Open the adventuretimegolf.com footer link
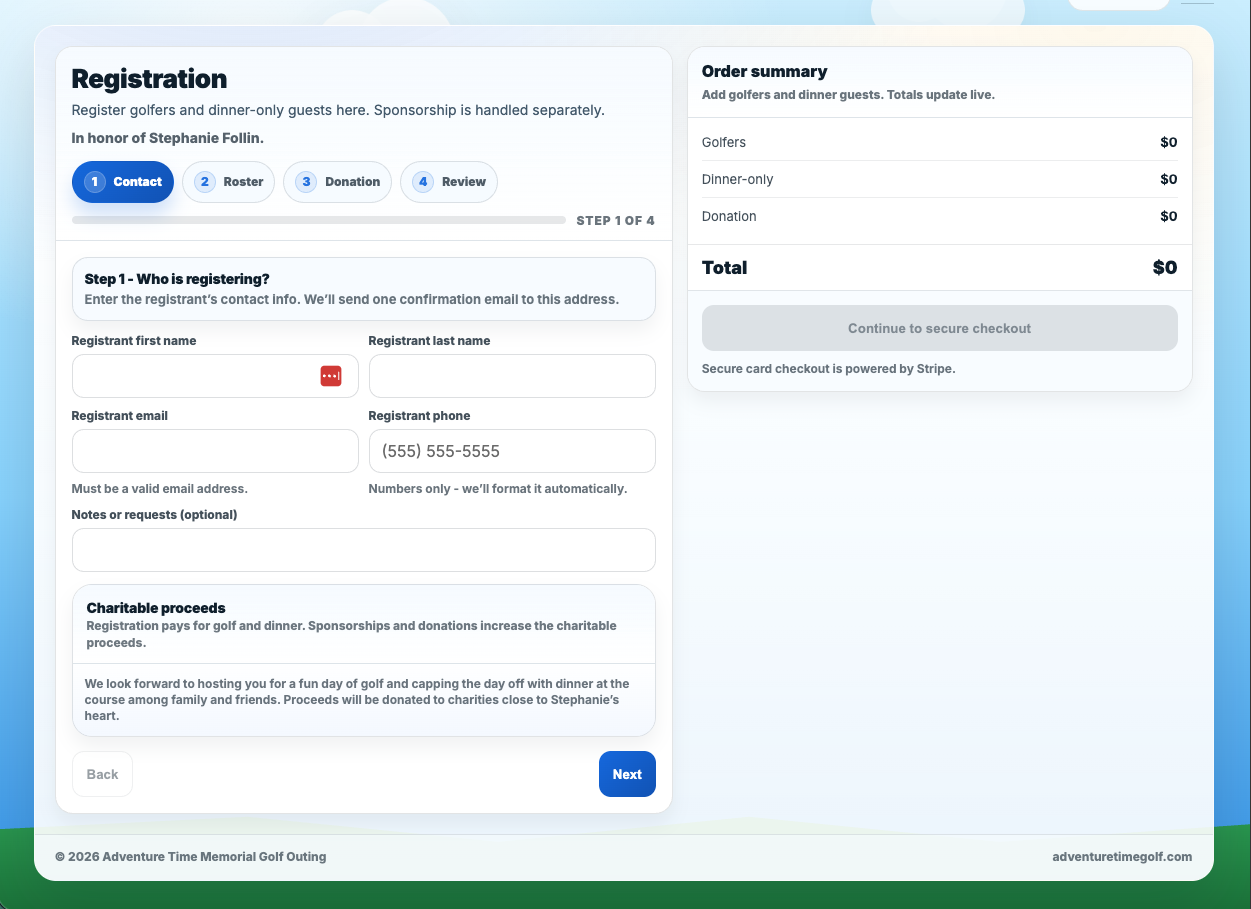The height and width of the screenshot is (909, 1251). point(1121,856)
